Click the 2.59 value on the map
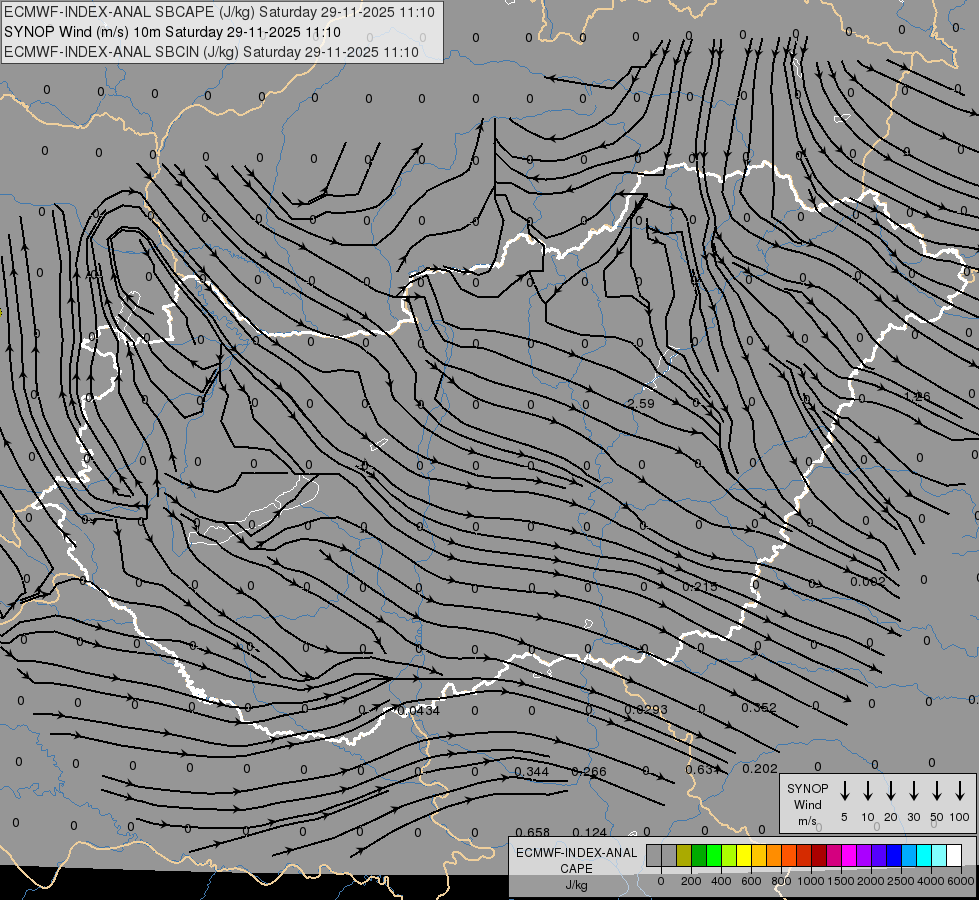The height and width of the screenshot is (900, 979). 641,403
